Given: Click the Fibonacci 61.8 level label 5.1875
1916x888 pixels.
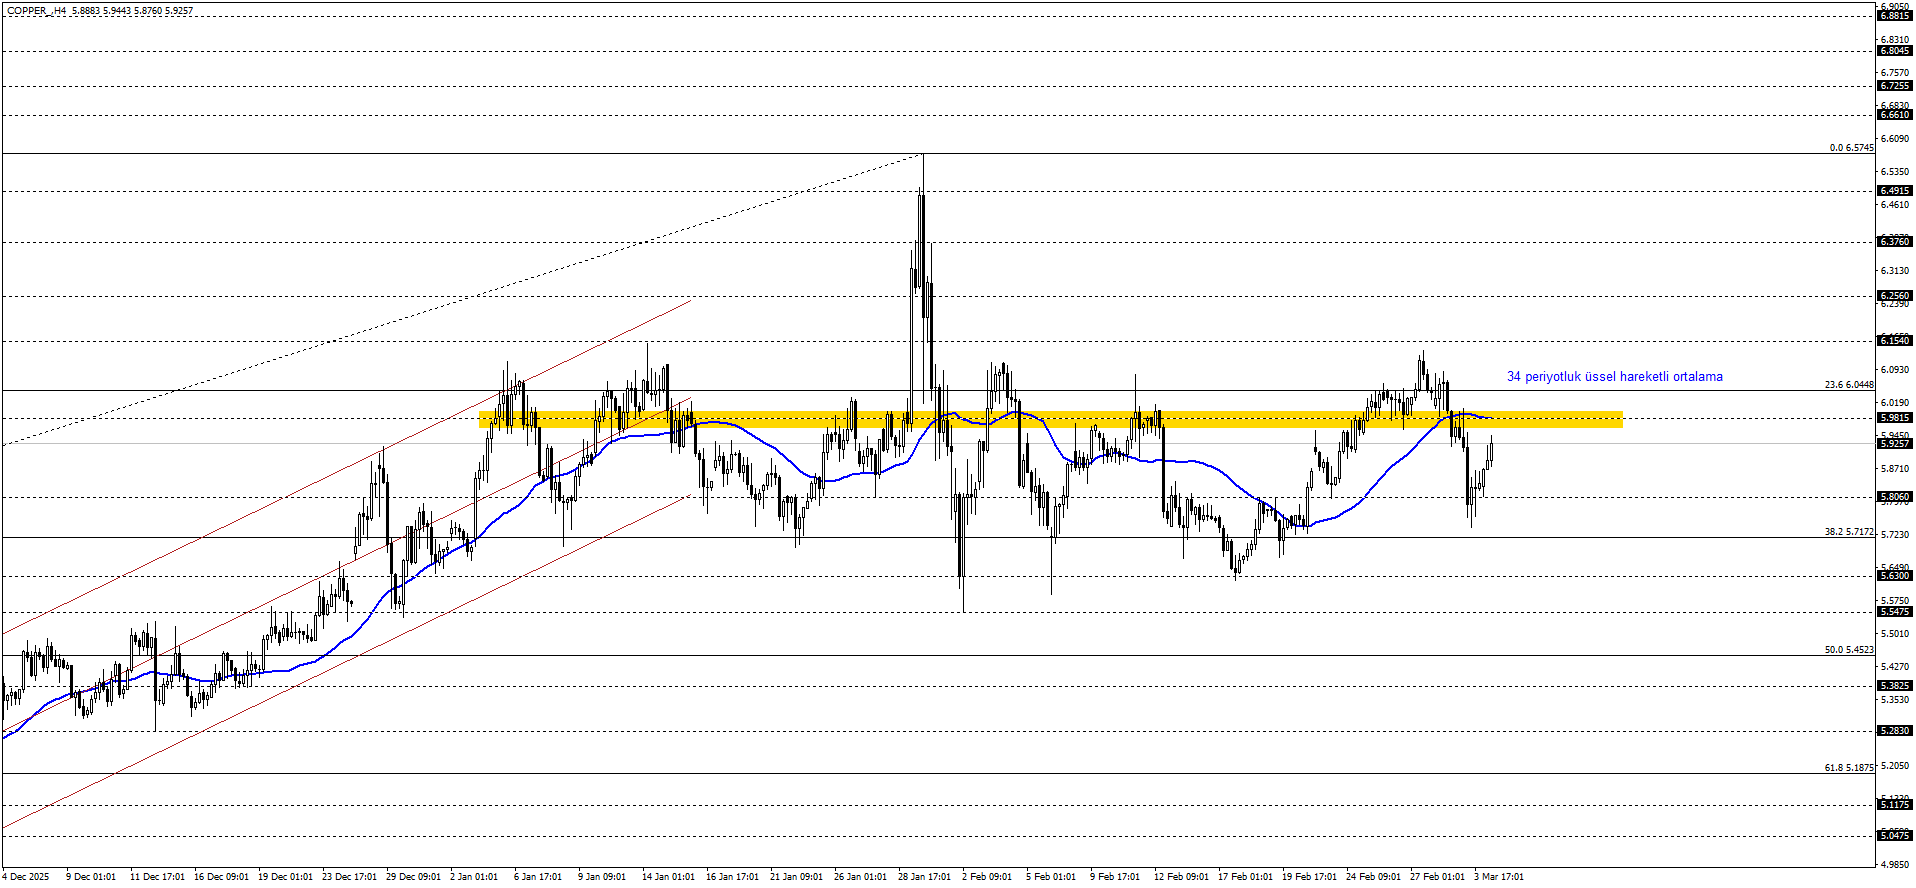Looking at the screenshot, I should (1848, 768).
